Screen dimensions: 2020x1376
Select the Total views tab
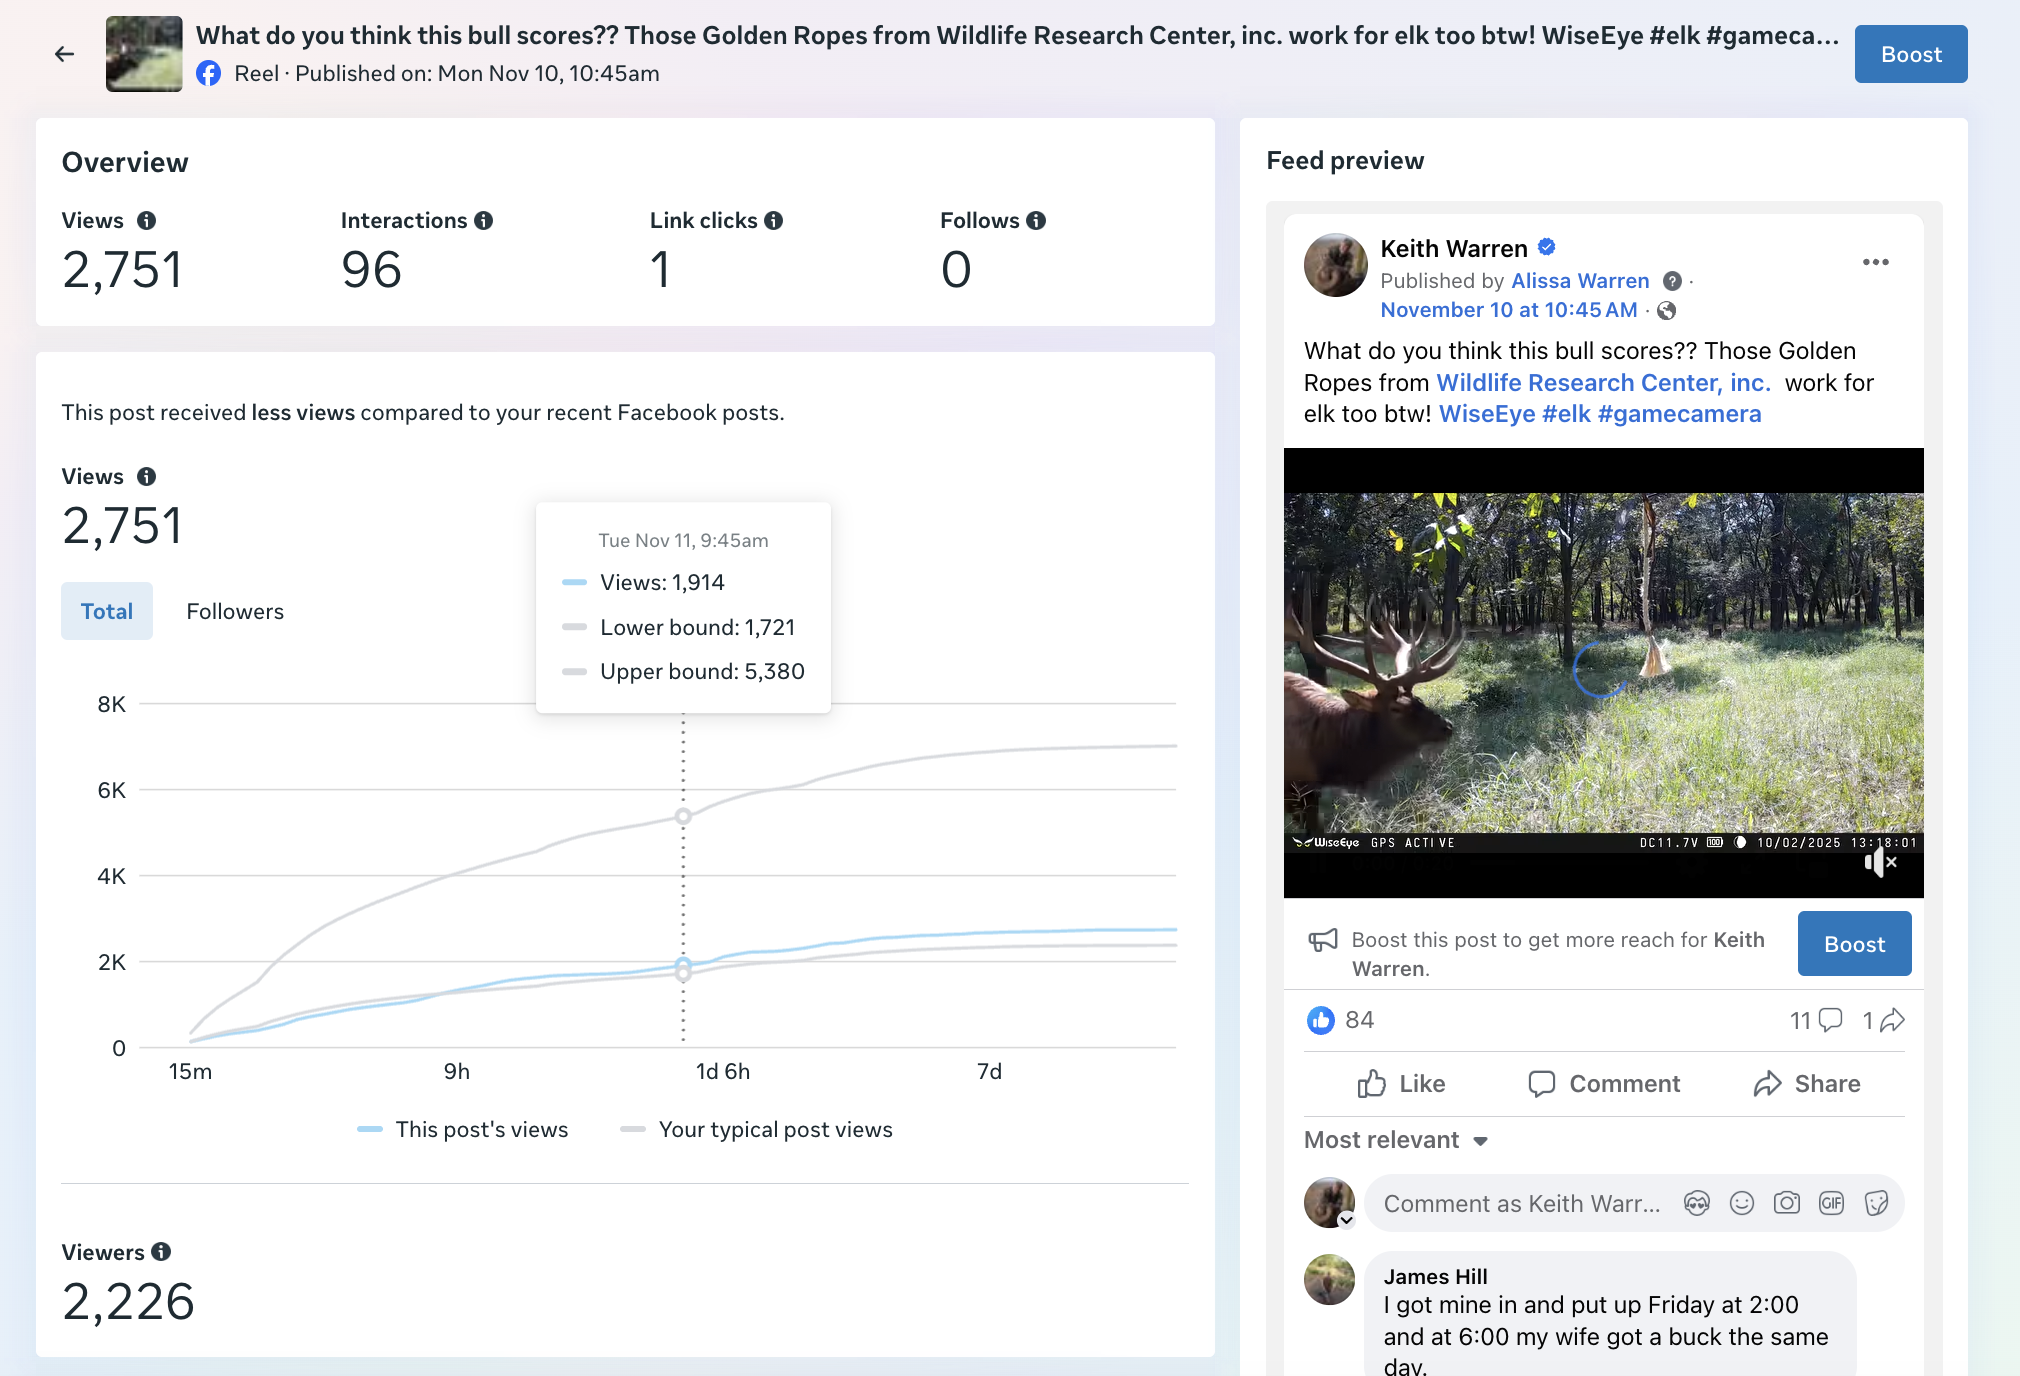pyautogui.click(x=107, y=611)
